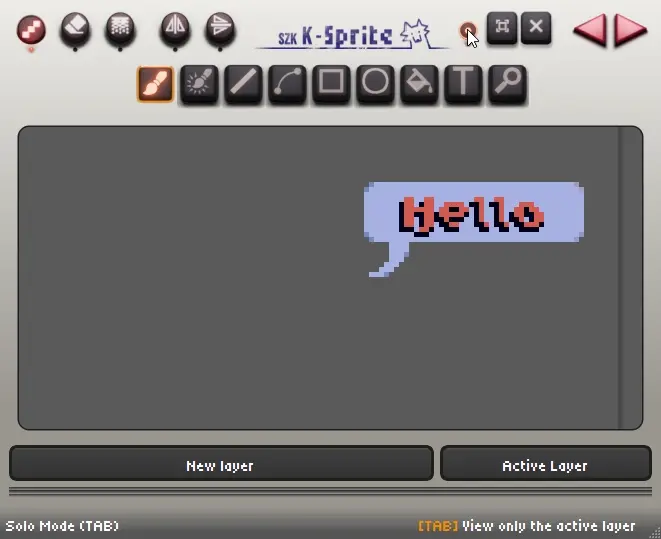Click the preview panel vertical scrollbar
Viewport: 661px width, 539px height.
630,277
